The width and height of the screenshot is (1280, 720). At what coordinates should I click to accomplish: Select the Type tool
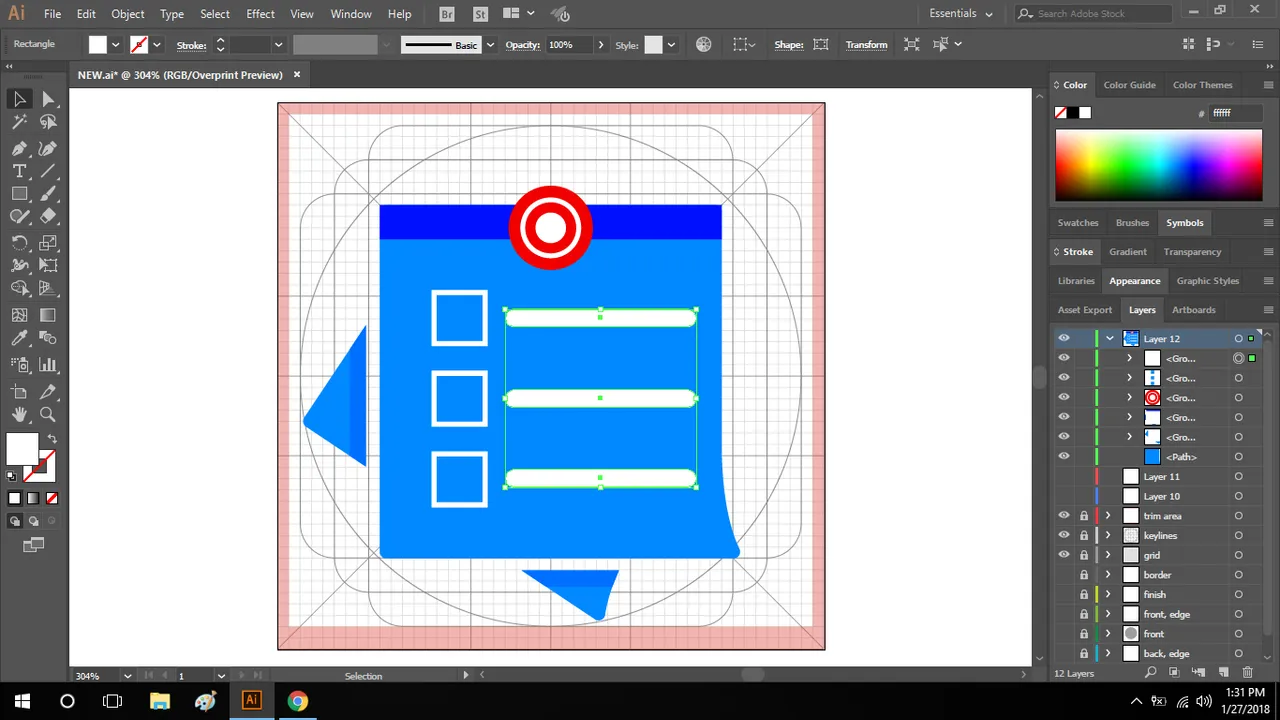pyautogui.click(x=19, y=171)
